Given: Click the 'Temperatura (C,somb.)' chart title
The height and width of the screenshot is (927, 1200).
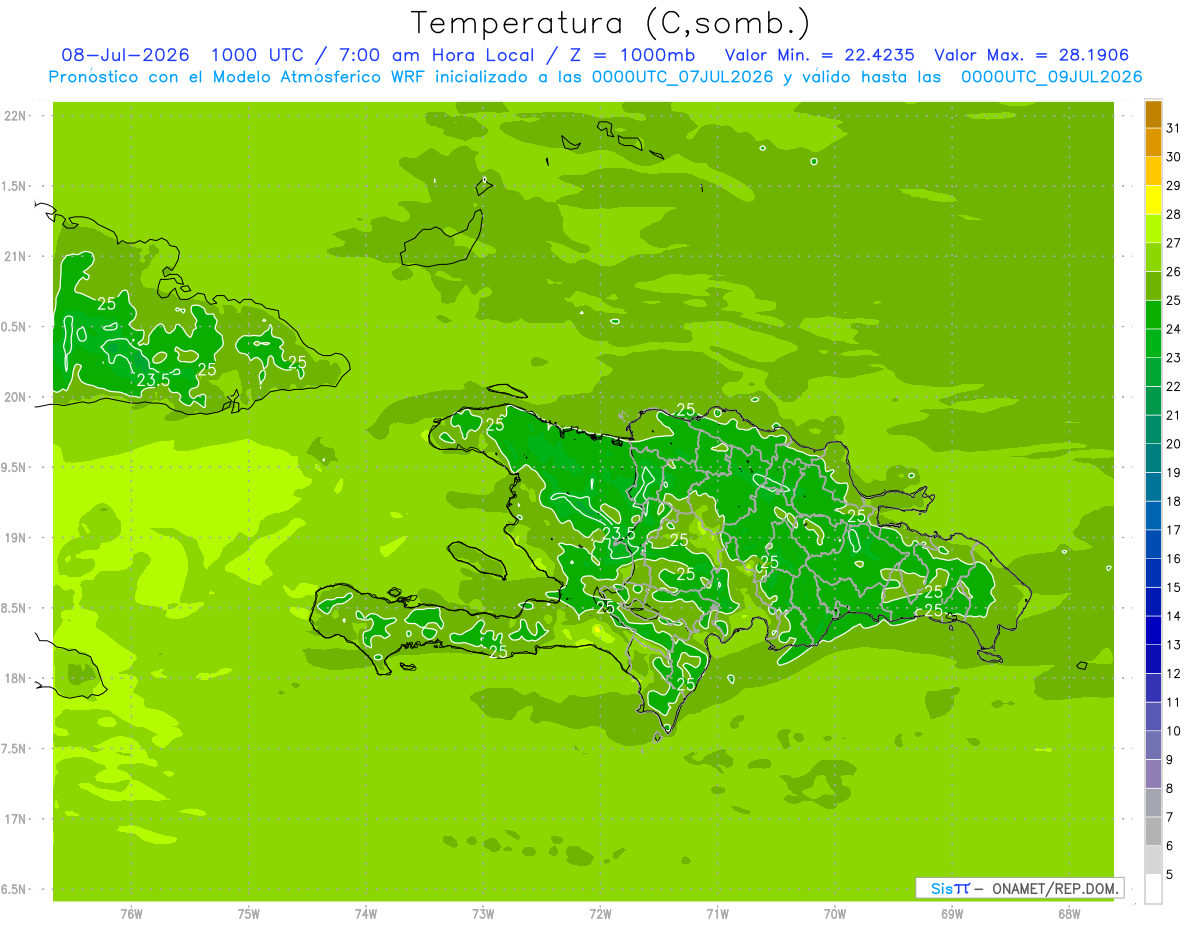Looking at the screenshot, I should coord(610,22).
